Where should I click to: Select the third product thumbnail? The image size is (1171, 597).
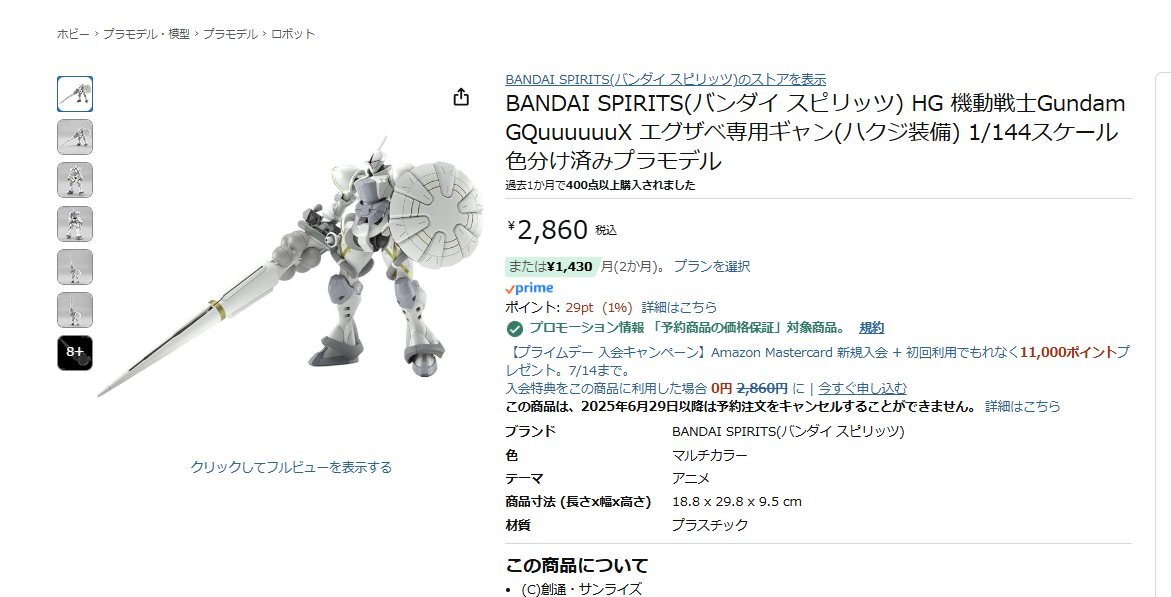[x=75, y=180]
